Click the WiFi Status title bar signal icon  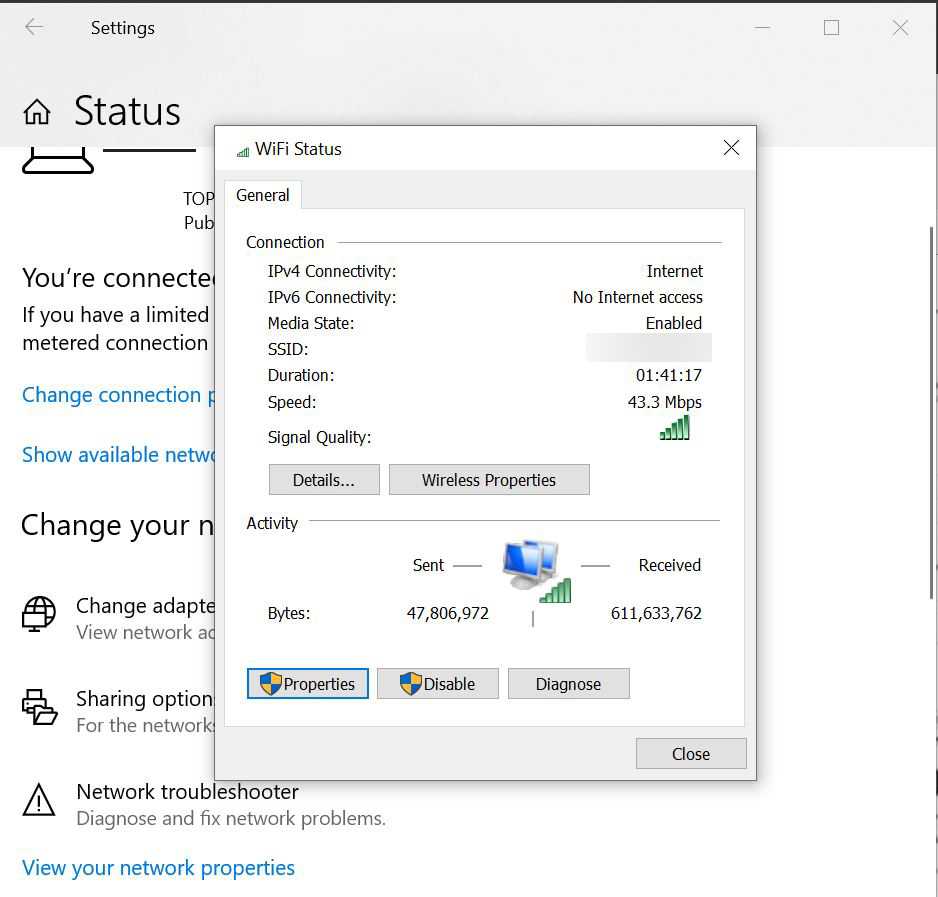click(x=242, y=150)
